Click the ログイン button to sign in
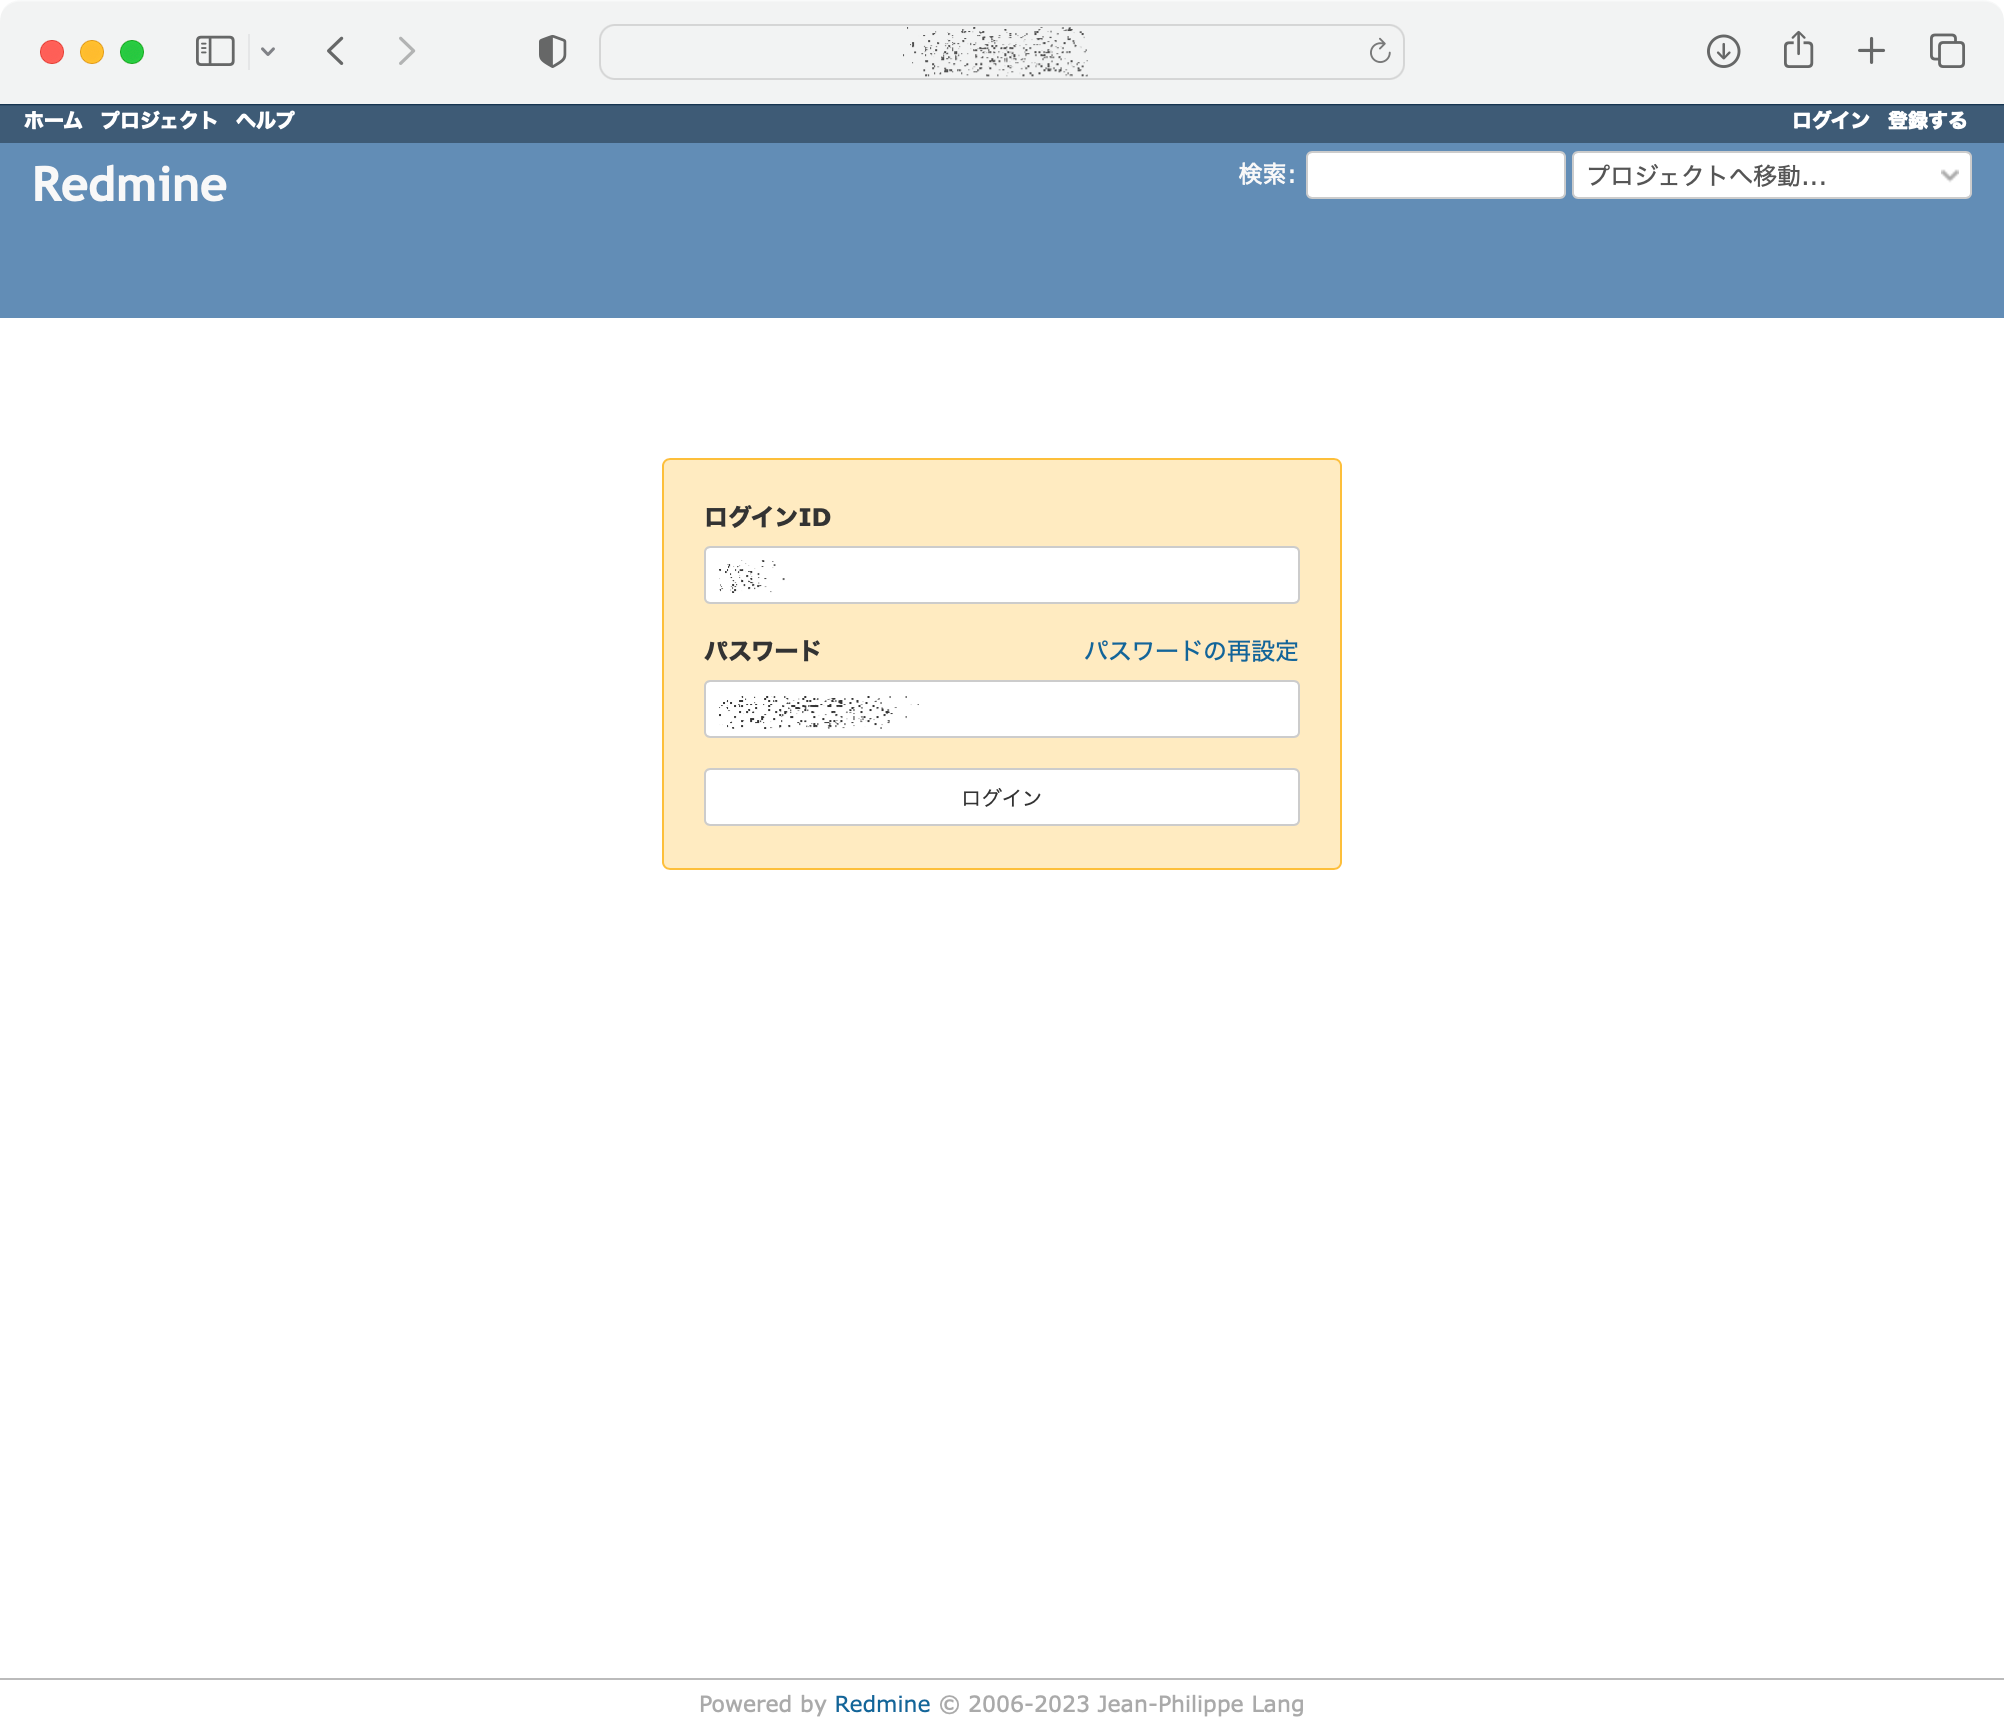2004x1726 pixels. click(x=1000, y=797)
